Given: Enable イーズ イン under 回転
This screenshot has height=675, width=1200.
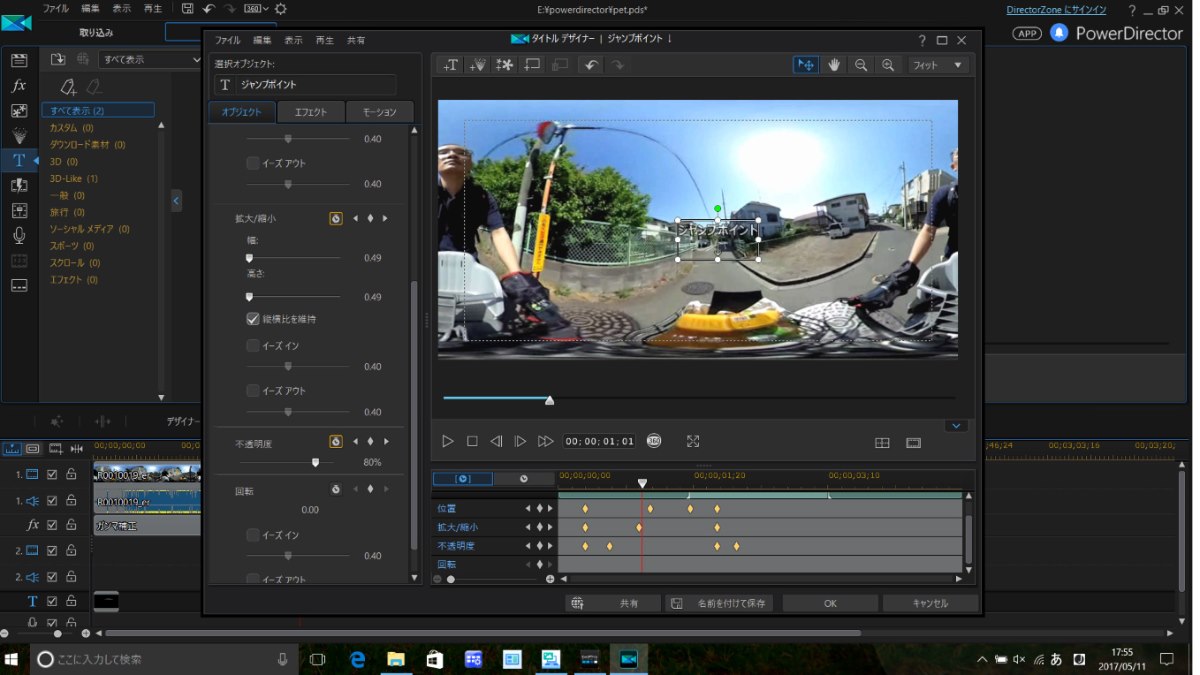Looking at the screenshot, I should point(253,535).
